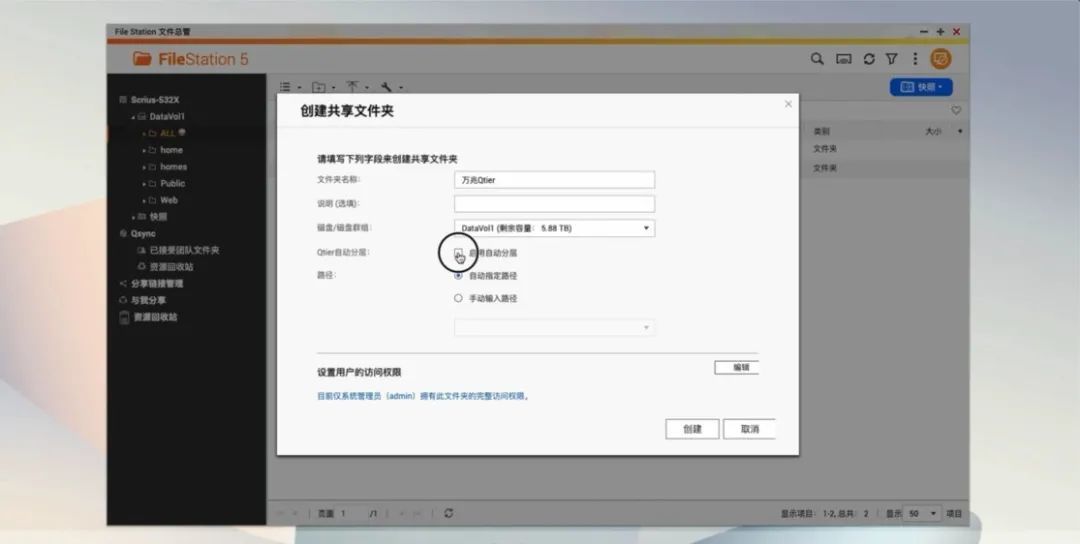Open the column options arrow beside 大小
Viewport: 1080px width, 544px height.
[960, 131]
